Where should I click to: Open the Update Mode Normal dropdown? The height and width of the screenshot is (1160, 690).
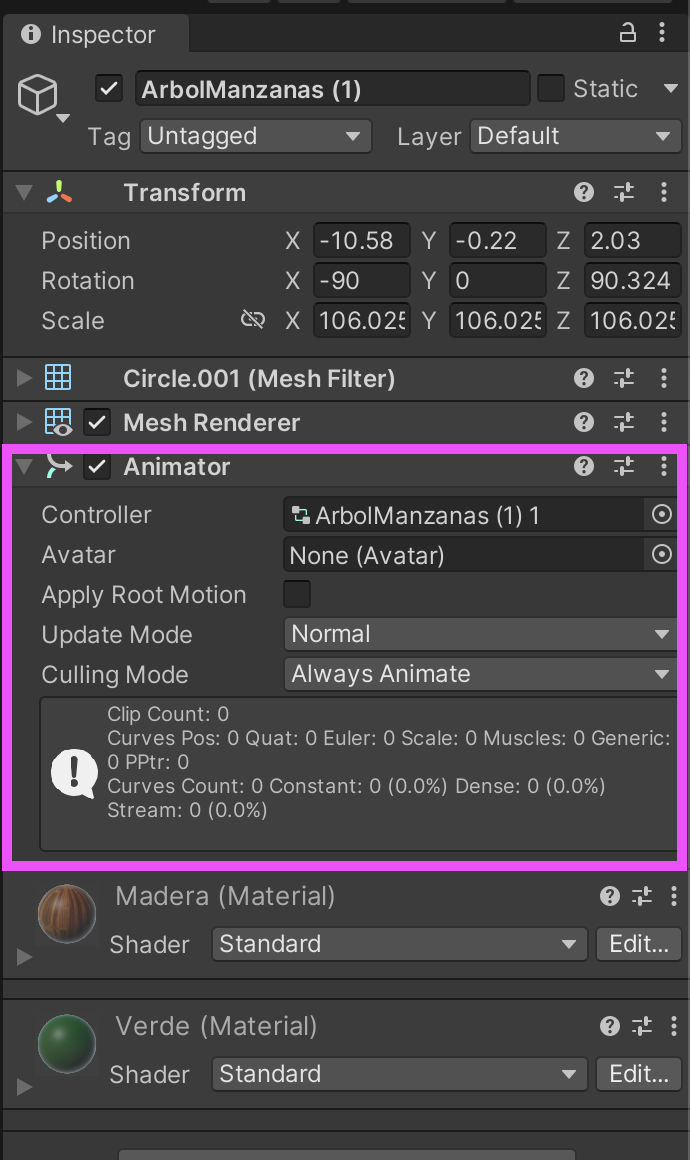coord(480,634)
